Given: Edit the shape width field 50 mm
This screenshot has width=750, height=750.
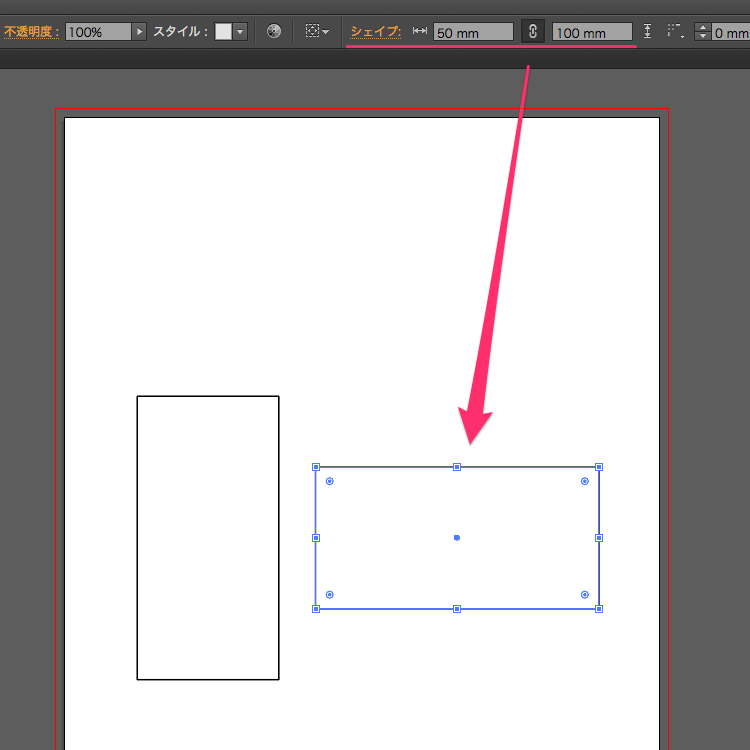Looking at the screenshot, I should pyautogui.click(x=473, y=32).
